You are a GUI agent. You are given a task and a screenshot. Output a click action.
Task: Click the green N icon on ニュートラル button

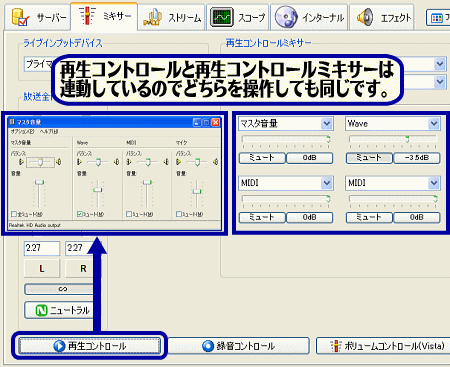click(x=41, y=310)
